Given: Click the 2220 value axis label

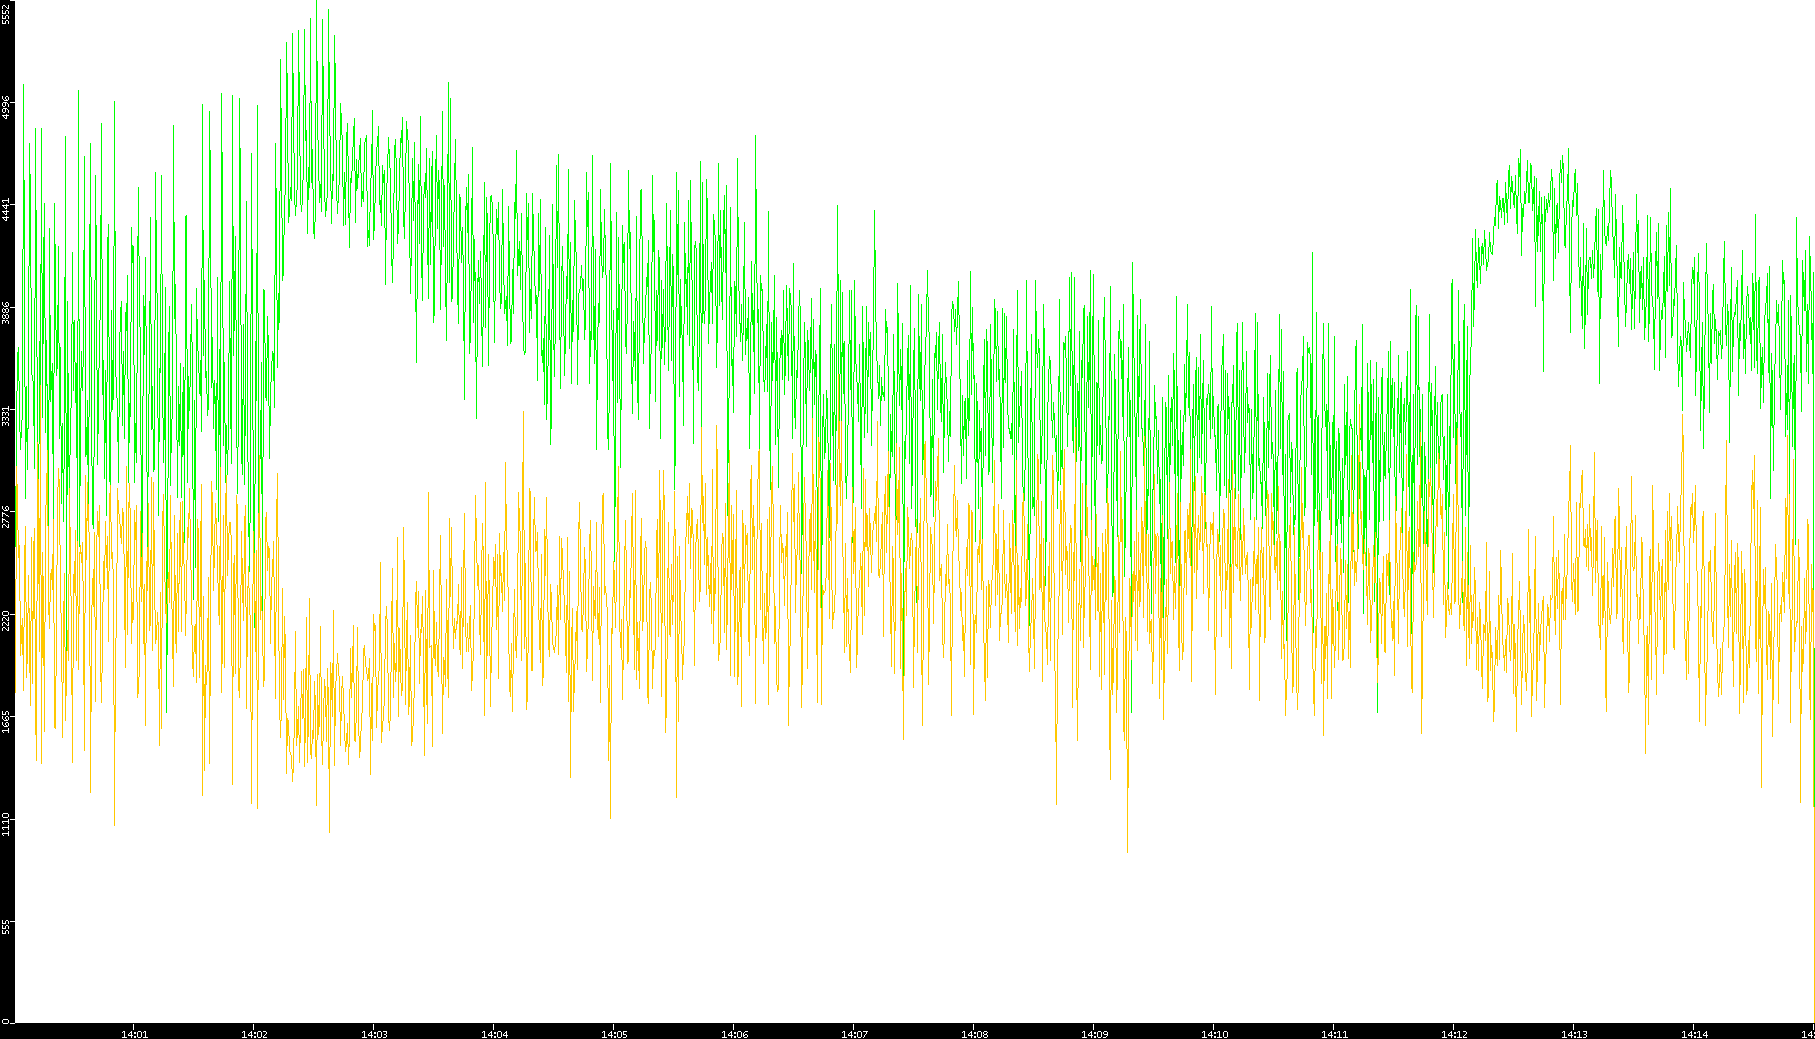Looking at the screenshot, I should point(7,621).
